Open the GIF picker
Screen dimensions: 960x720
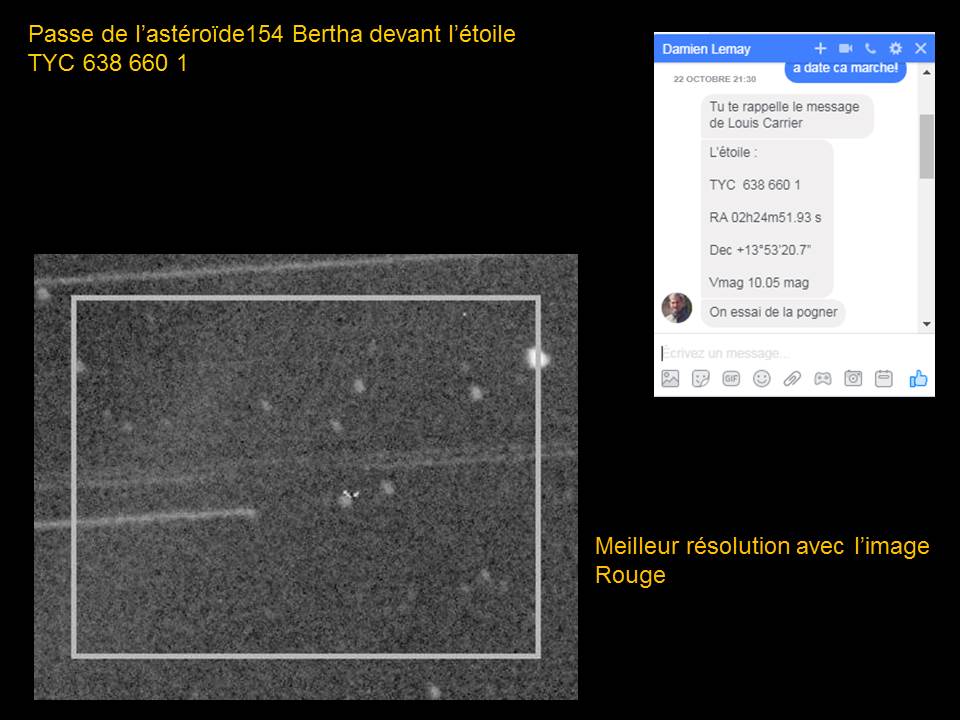731,378
